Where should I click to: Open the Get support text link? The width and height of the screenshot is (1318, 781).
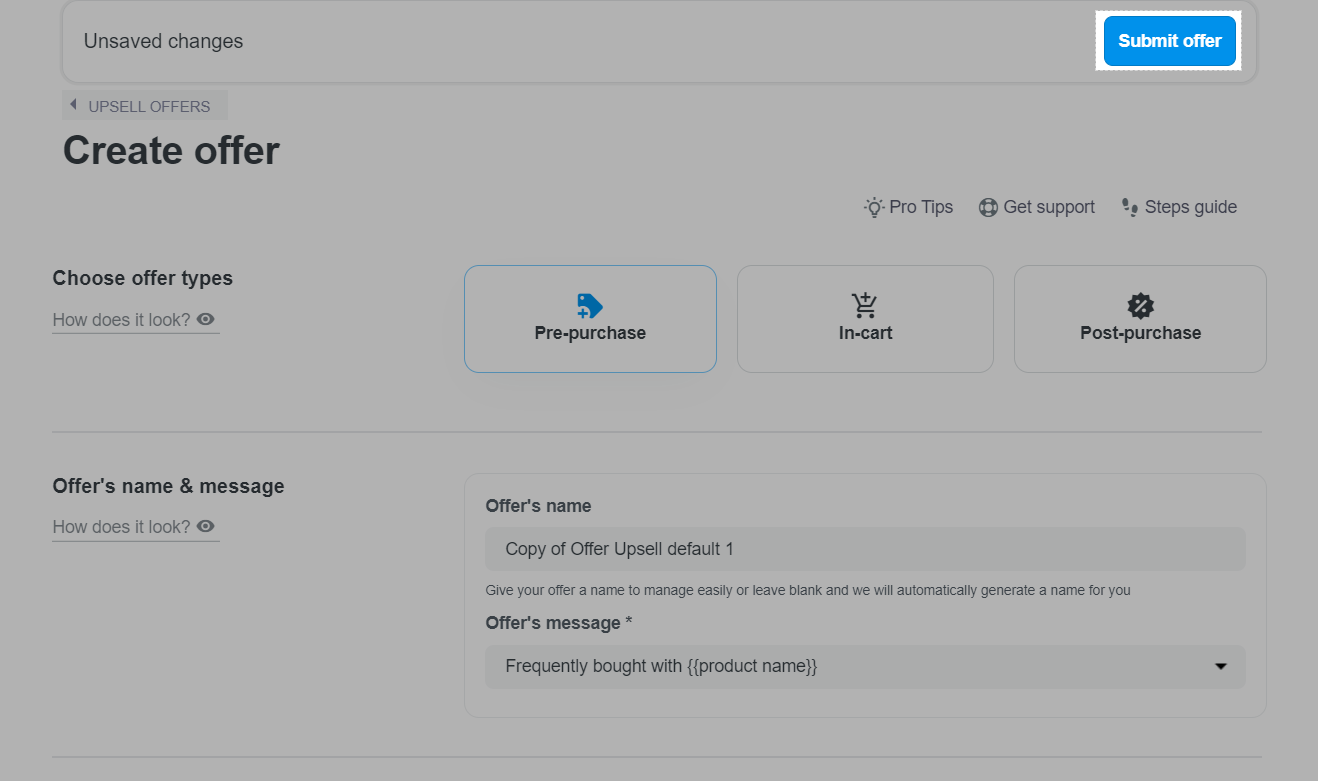(x=1048, y=207)
